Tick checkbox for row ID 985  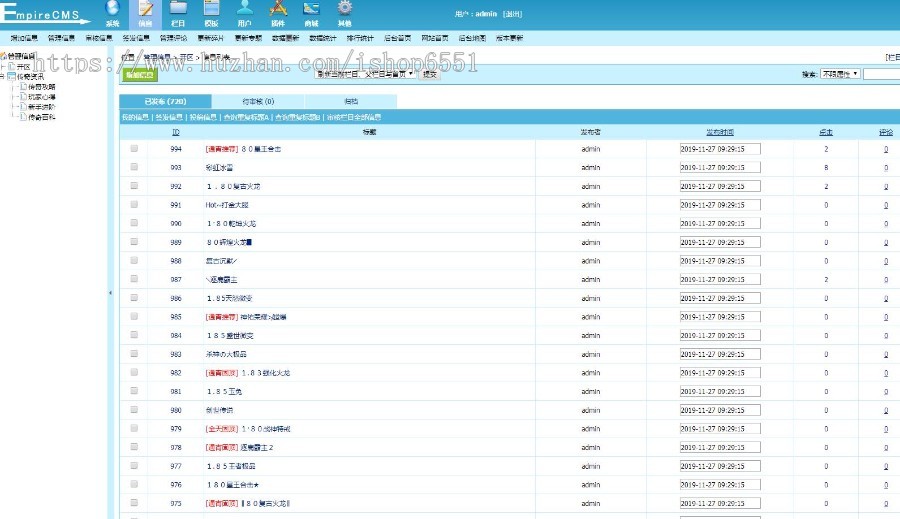point(134,316)
